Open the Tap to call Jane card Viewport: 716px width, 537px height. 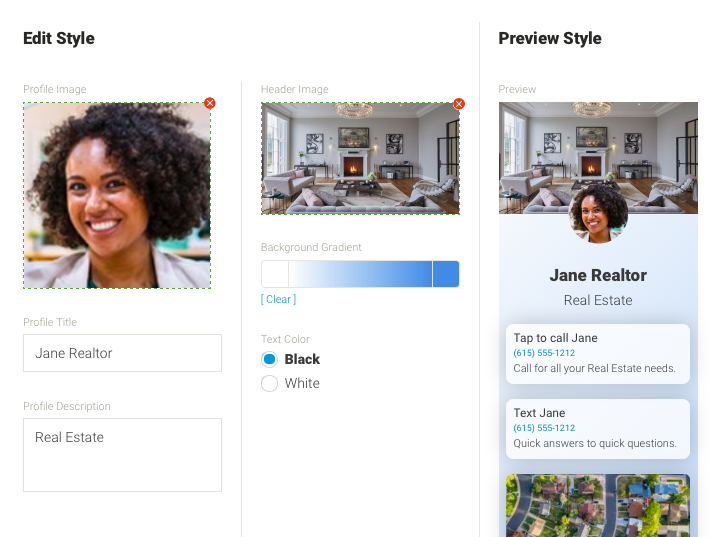(x=598, y=354)
